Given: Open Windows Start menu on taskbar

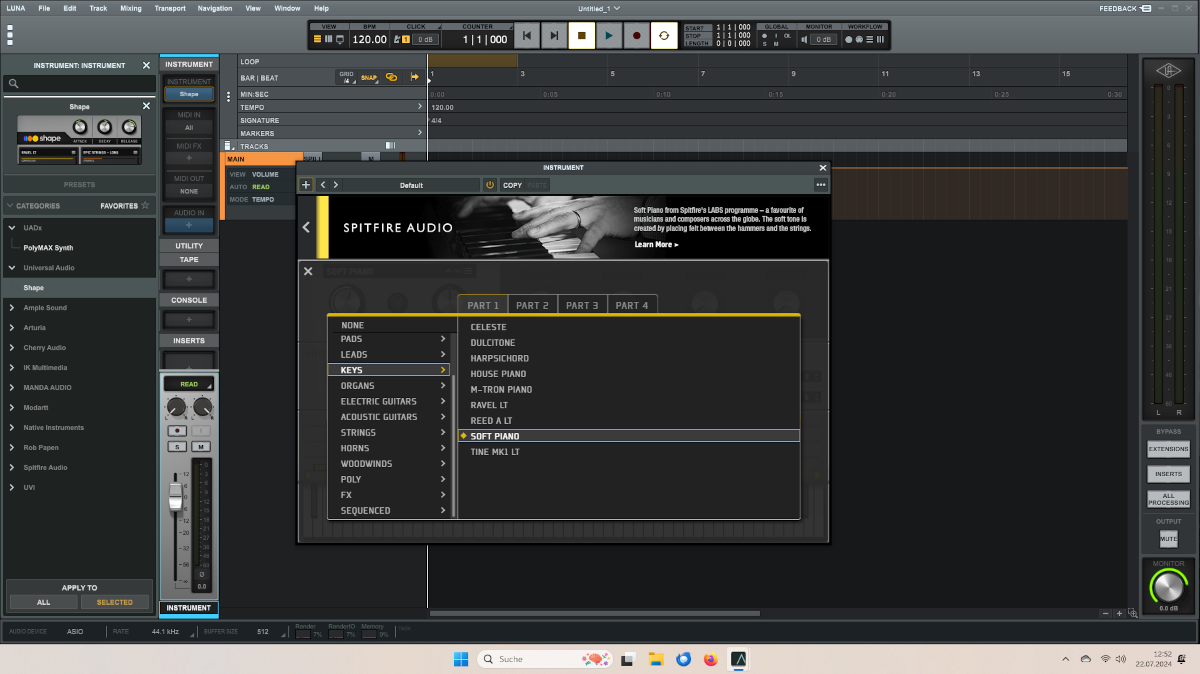Looking at the screenshot, I should click(x=461, y=659).
